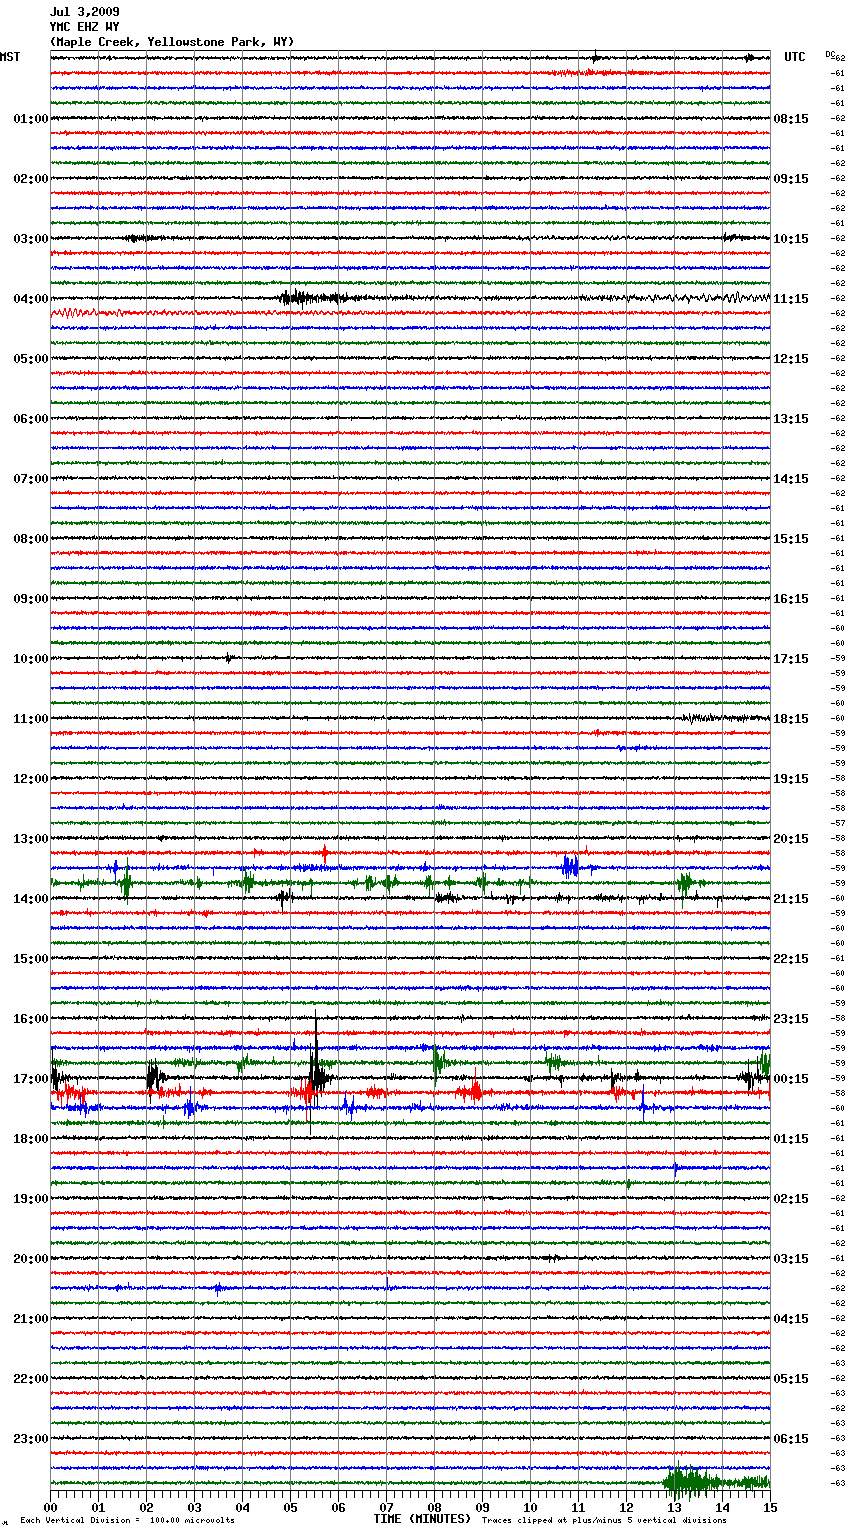Select the "04:00" MST hour label
850x1534 pixels.
[31, 299]
